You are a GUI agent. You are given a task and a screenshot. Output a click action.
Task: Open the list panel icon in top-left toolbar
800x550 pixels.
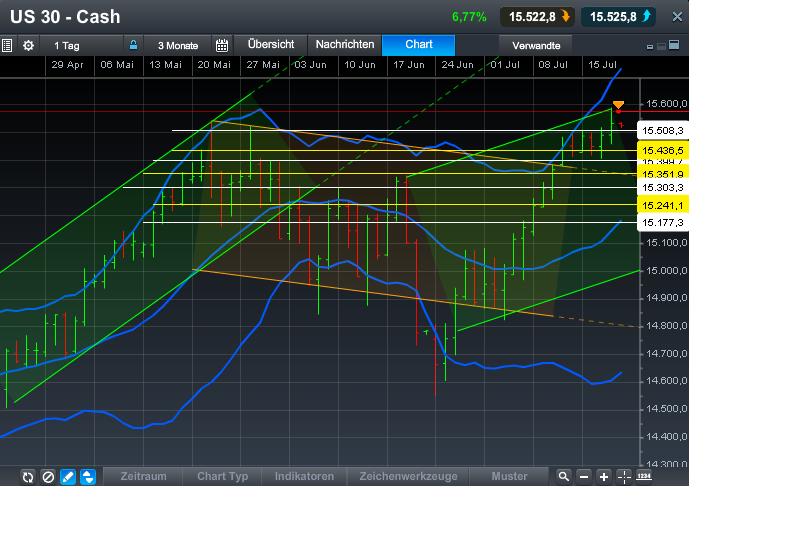[x=7, y=45]
